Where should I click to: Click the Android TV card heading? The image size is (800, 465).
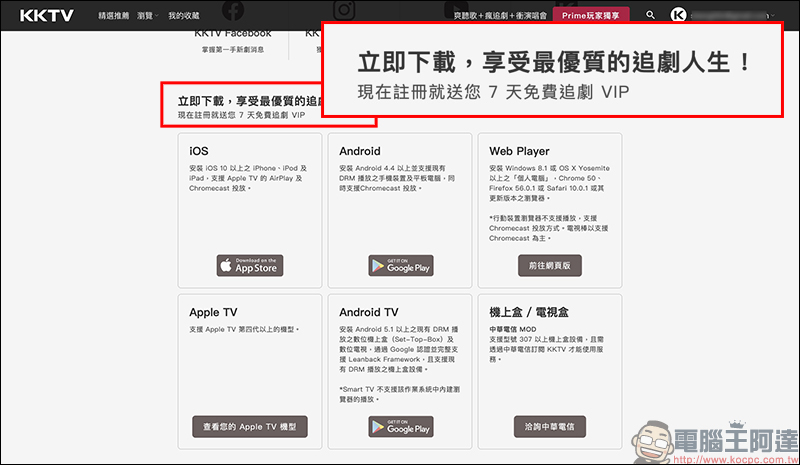pos(368,312)
